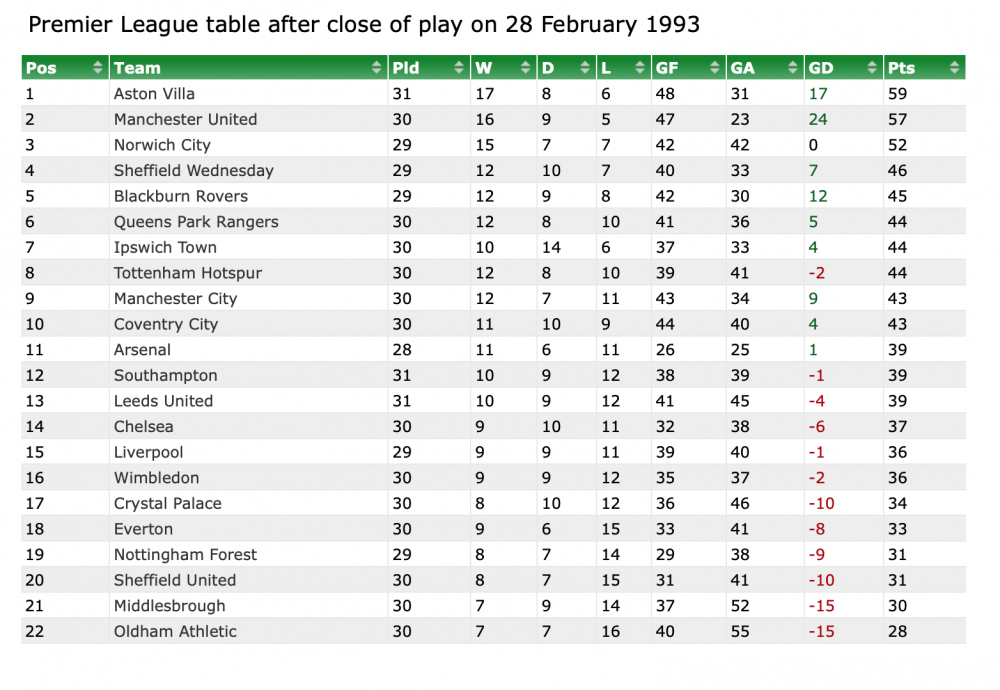Click the GF column sort arrows
Viewport: 1000px width, 690px height.
[x=715, y=68]
